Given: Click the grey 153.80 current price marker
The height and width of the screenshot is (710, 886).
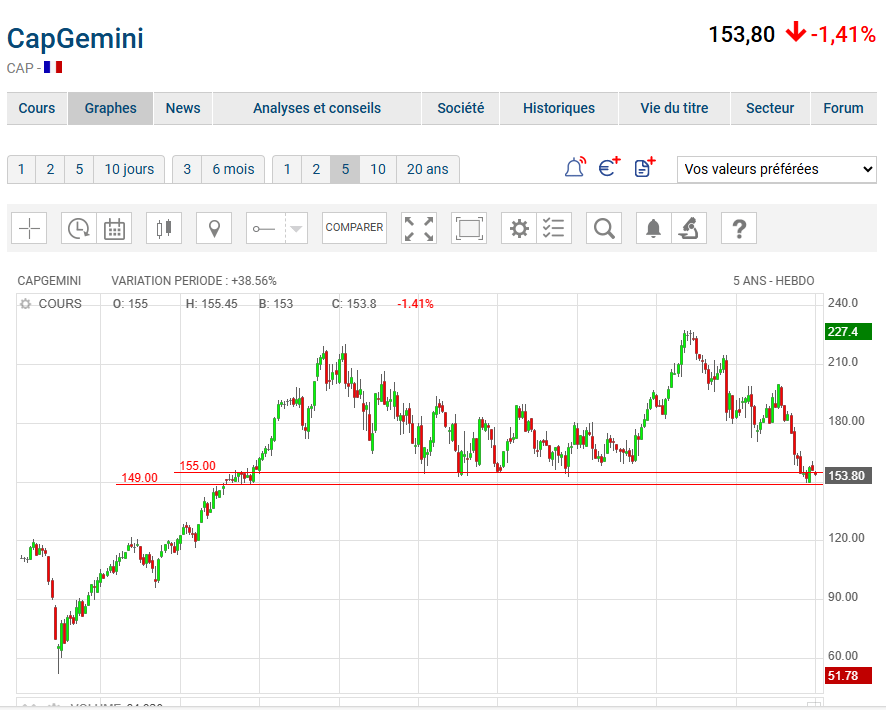Looking at the screenshot, I should coord(848,476).
